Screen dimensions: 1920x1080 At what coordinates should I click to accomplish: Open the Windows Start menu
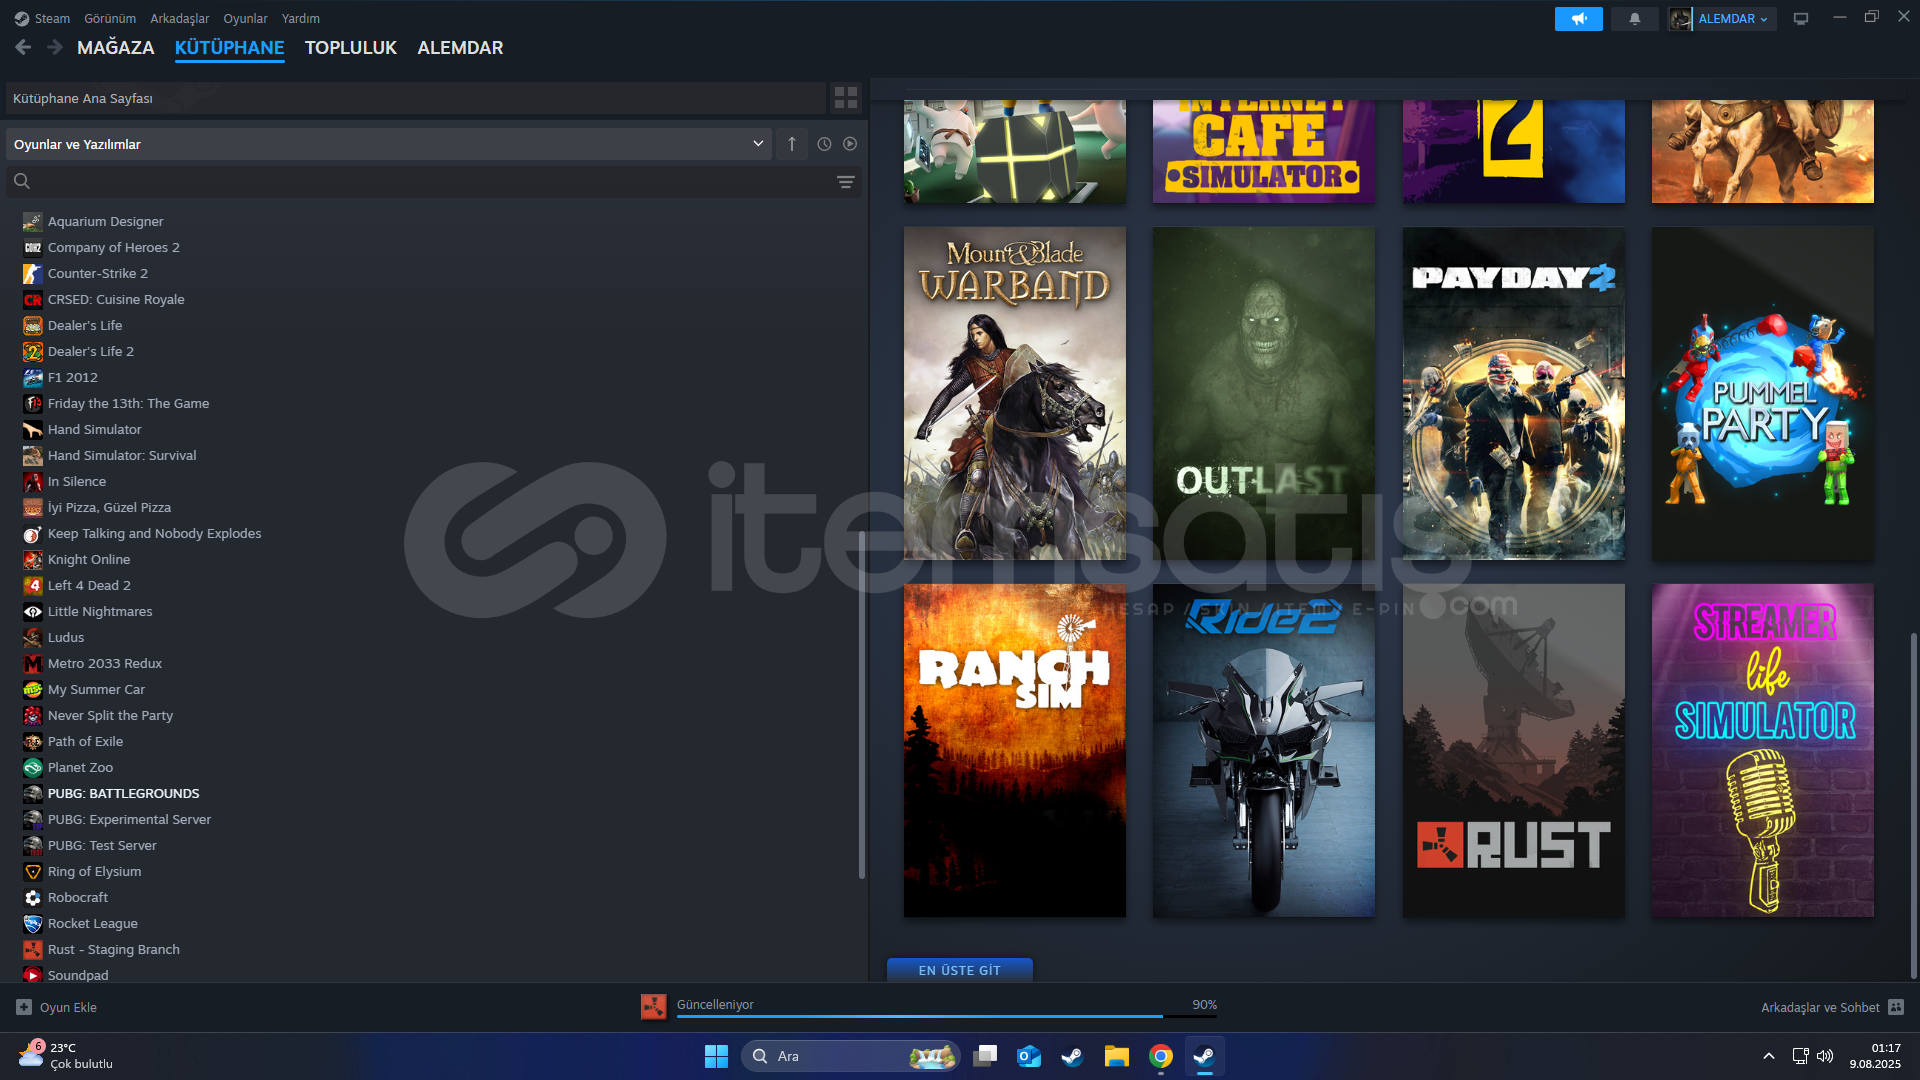[x=716, y=1056]
